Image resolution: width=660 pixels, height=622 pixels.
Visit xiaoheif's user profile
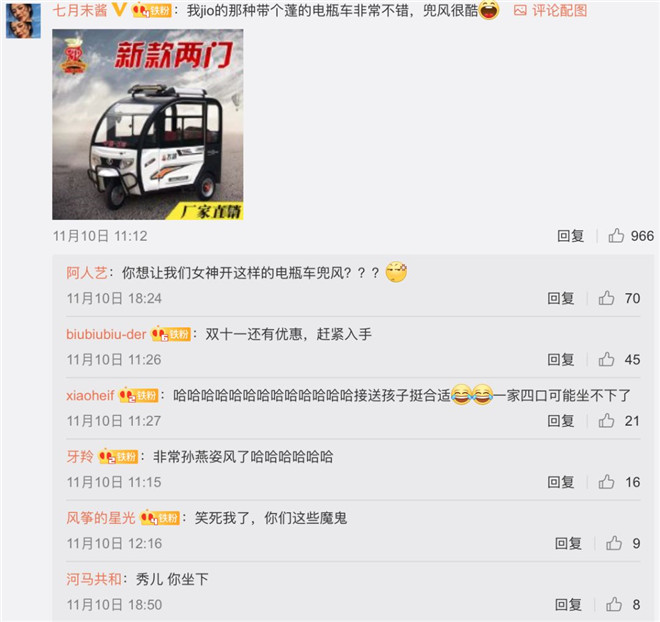pos(90,396)
